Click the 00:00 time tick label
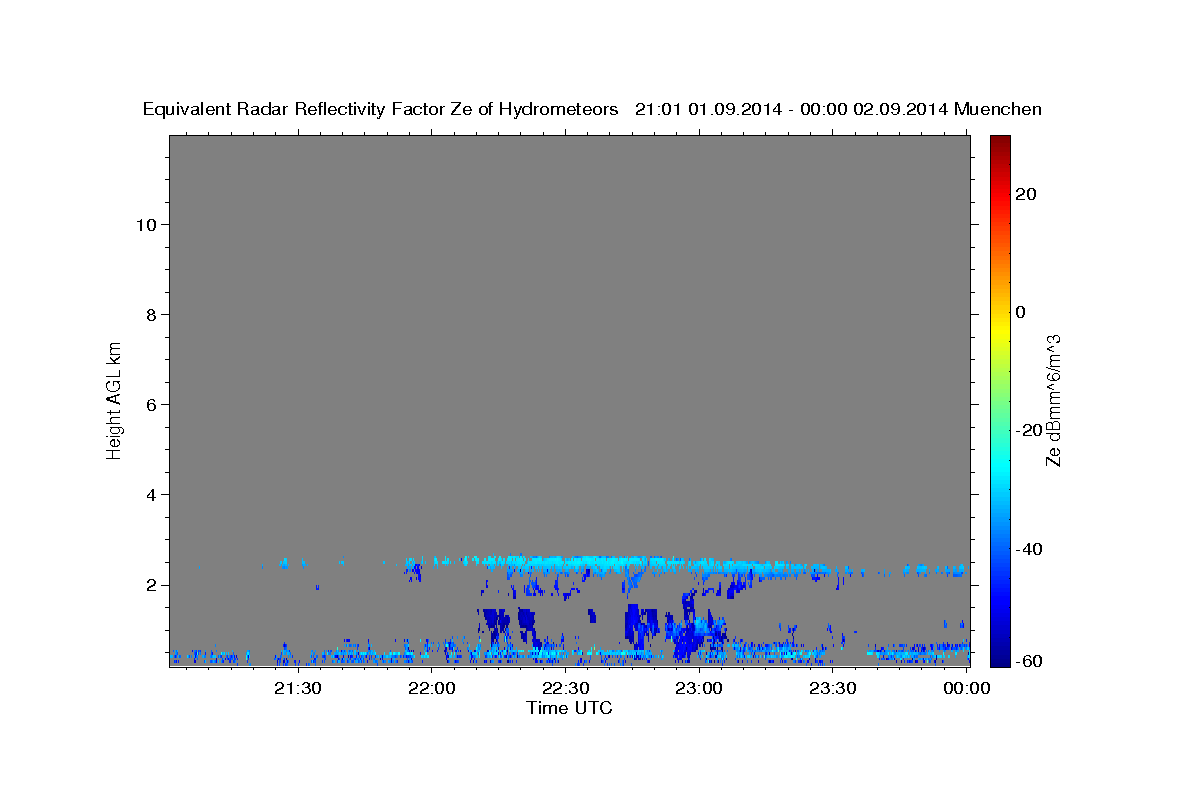 tap(966, 688)
